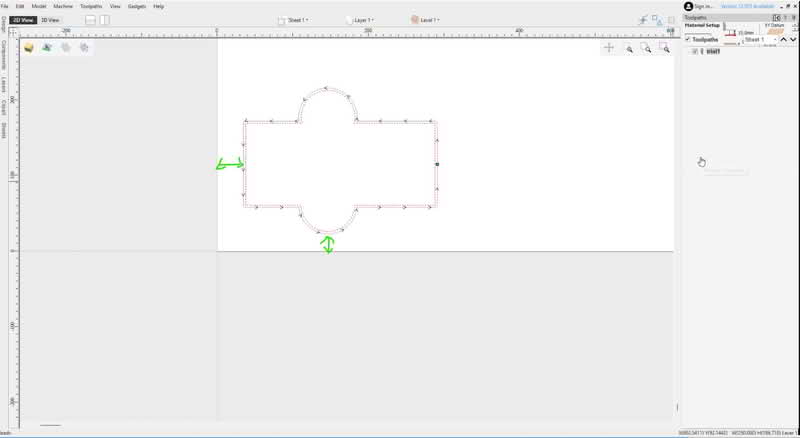This screenshot has height=438, width=800.
Task: Split view side by side icon
Action: click(x=104, y=20)
